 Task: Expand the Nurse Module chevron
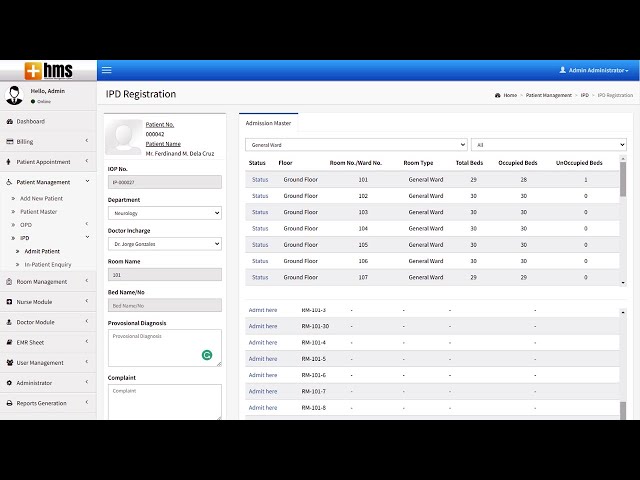click(x=87, y=301)
